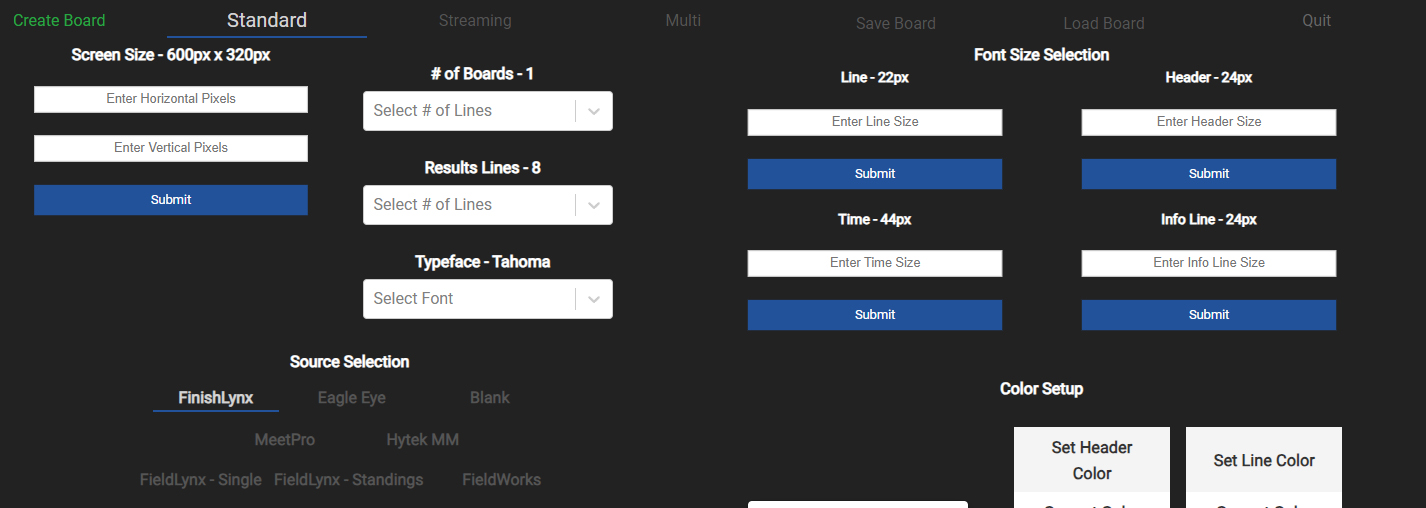Click the Set Line Color button
Image resolution: width=1426 pixels, height=508 pixels.
pos(1264,460)
